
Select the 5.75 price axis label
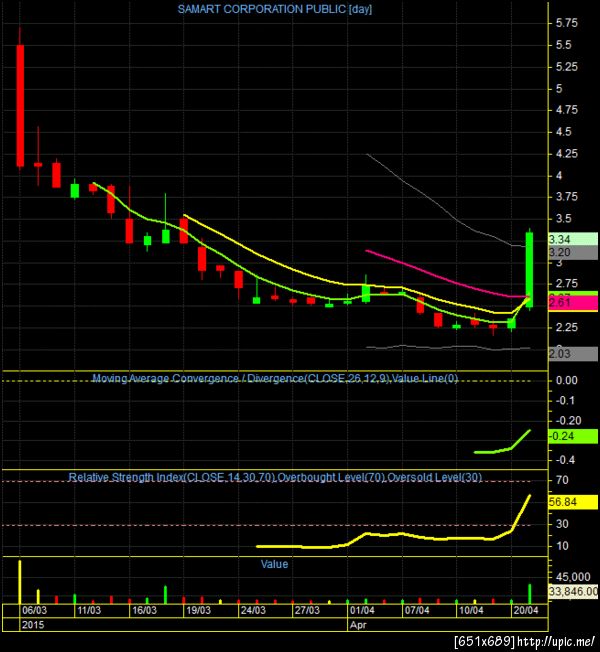pyautogui.click(x=567, y=23)
